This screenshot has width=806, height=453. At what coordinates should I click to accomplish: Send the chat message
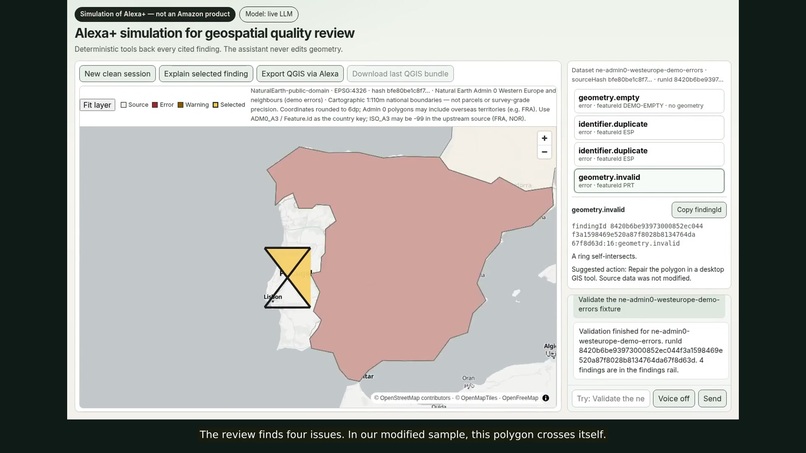pos(712,398)
